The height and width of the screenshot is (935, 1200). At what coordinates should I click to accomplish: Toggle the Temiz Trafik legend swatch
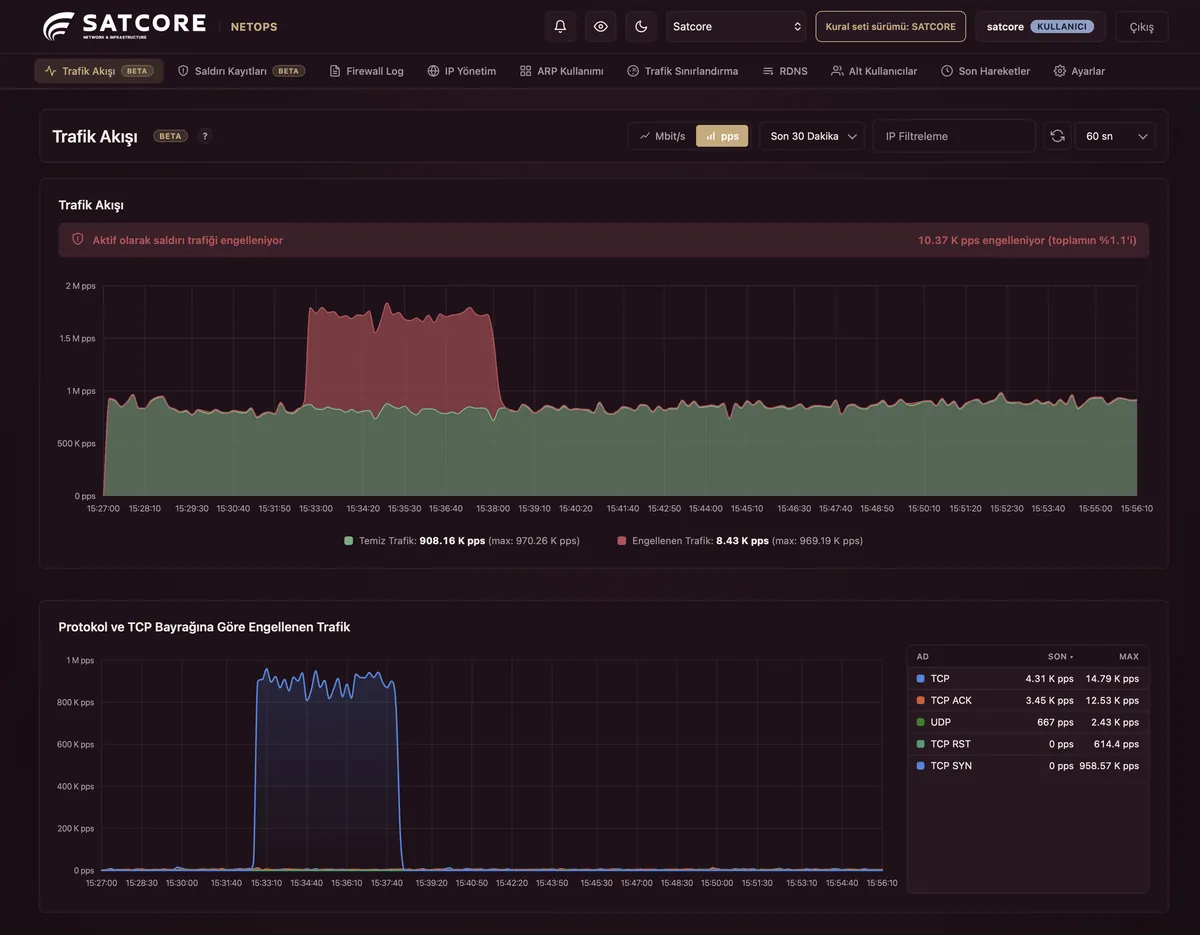[349, 541]
